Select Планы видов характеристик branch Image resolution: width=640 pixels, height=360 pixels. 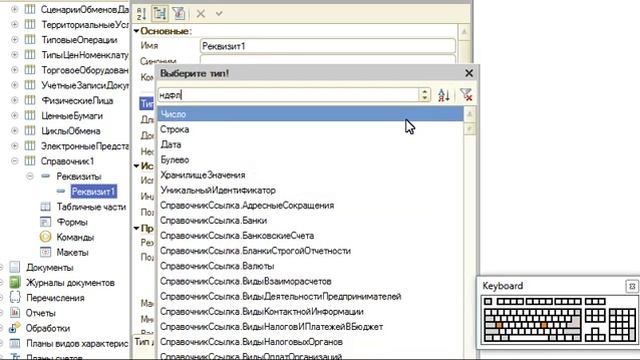[77, 343]
